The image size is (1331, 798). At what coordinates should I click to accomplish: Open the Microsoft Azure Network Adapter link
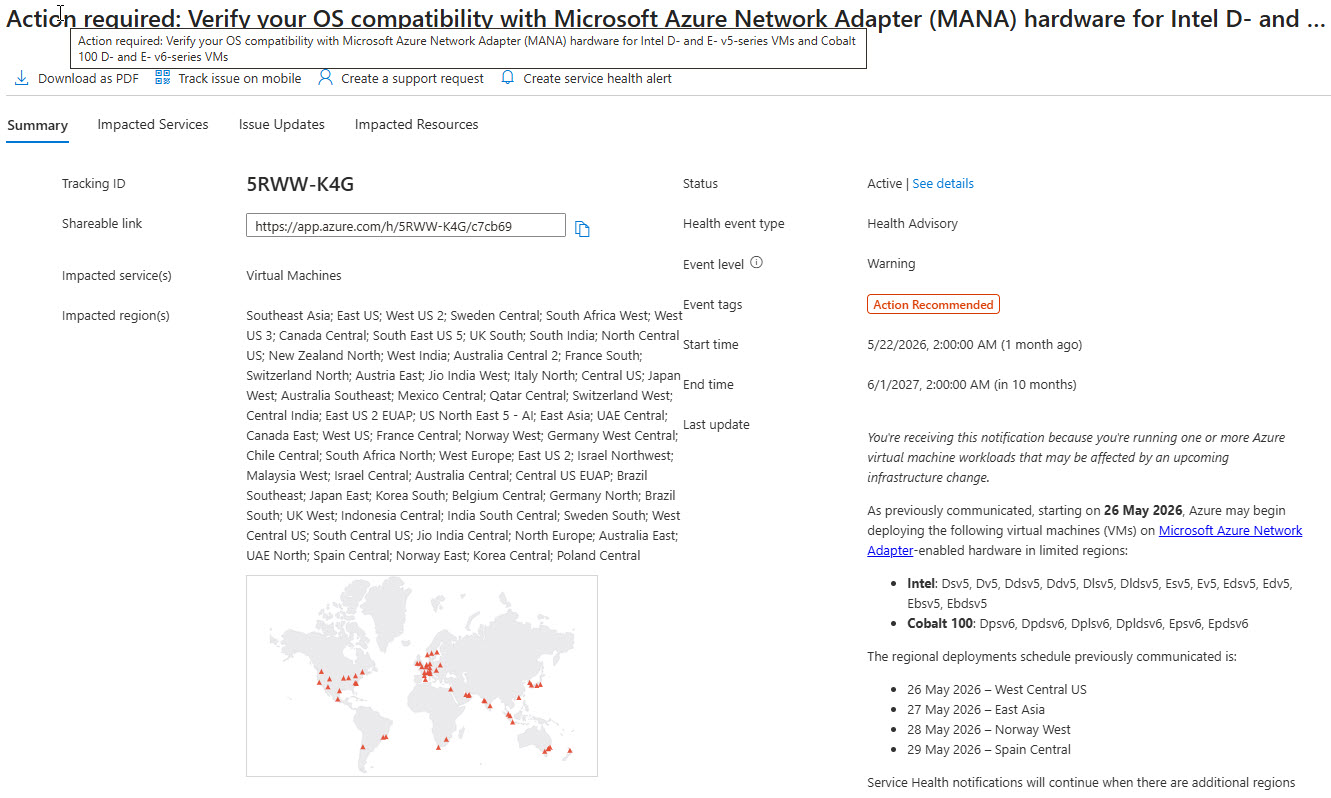click(1085, 541)
